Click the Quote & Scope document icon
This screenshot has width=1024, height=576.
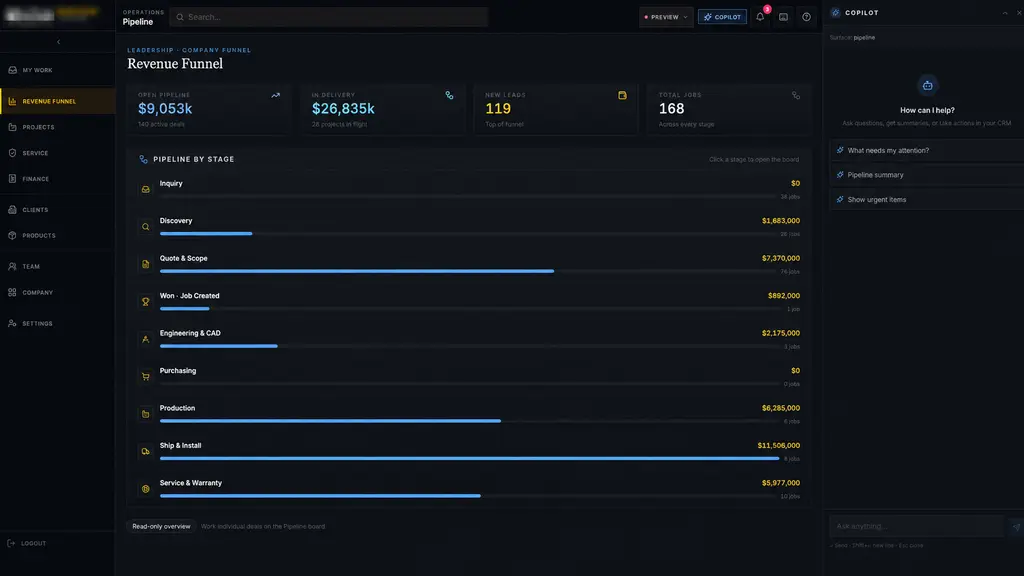pos(146,264)
